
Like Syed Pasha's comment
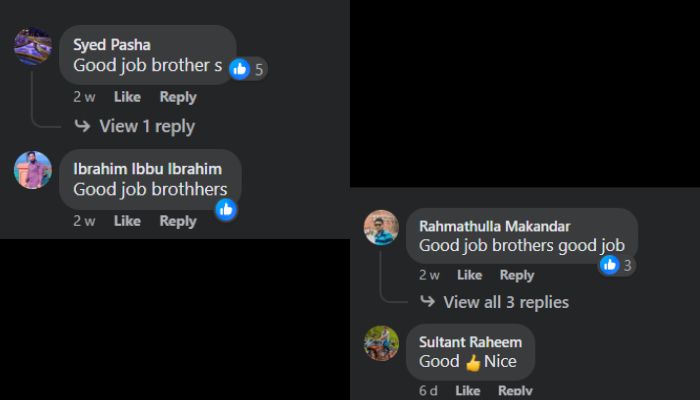127,97
